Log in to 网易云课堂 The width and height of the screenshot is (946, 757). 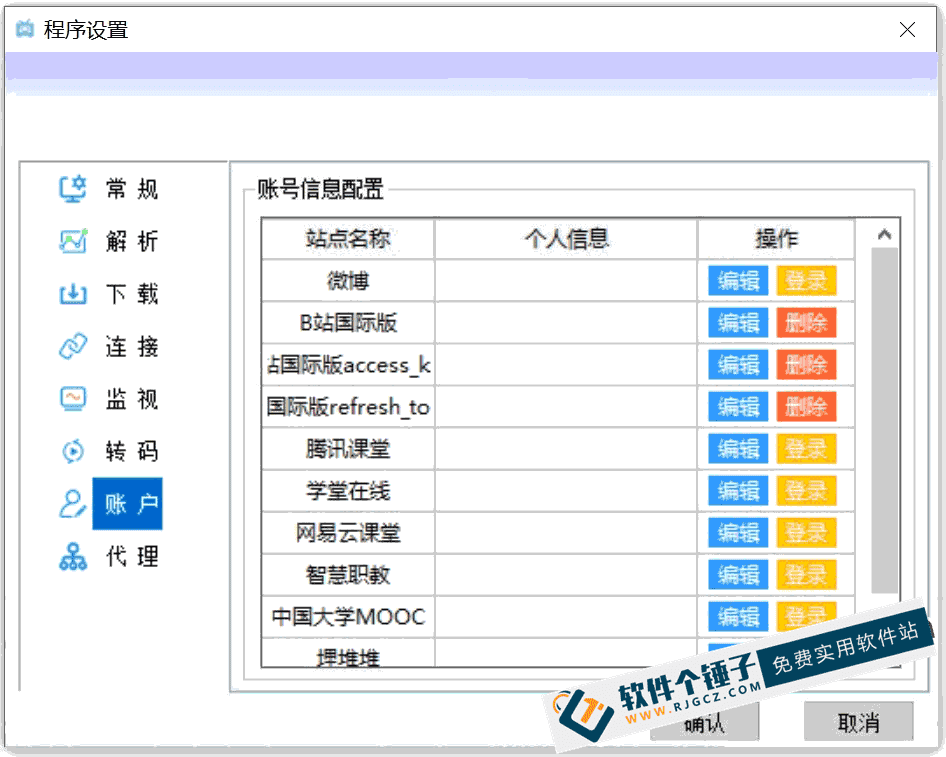[x=806, y=533]
